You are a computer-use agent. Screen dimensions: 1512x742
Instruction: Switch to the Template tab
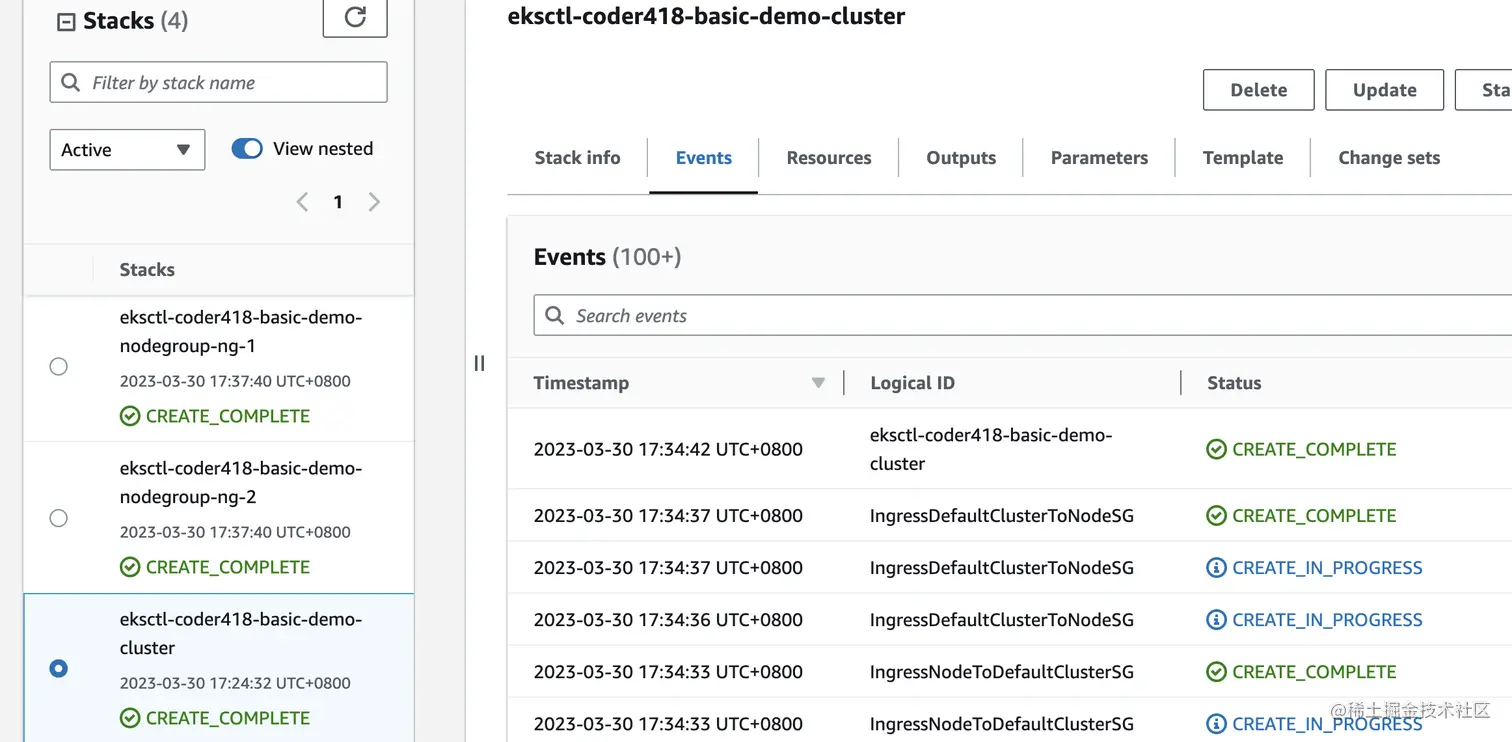coord(1243,158)
